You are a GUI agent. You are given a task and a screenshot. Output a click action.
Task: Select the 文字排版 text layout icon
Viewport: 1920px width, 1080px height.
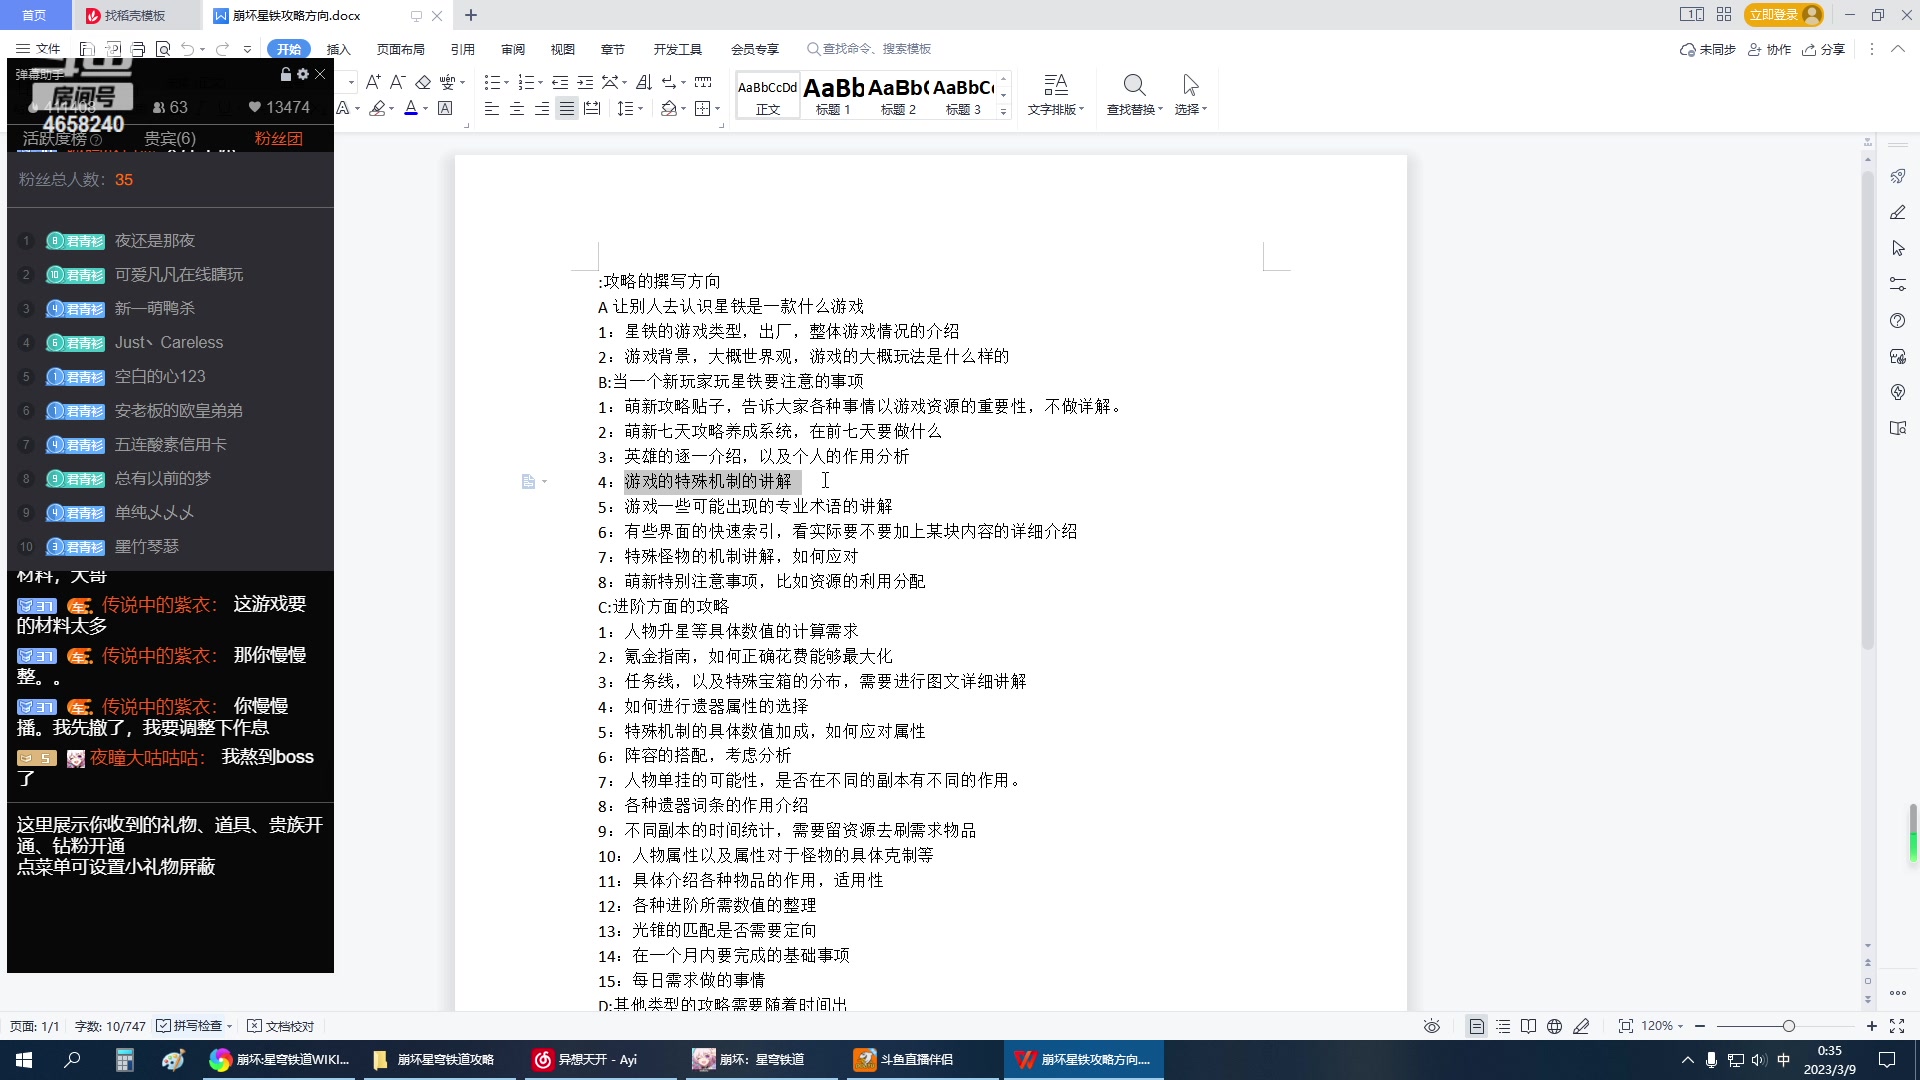tap(1056, 95)
